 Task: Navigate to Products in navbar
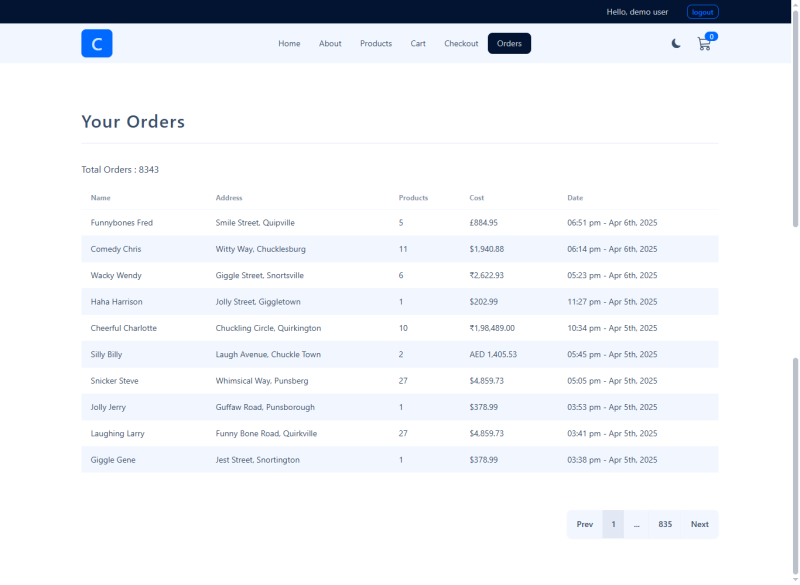[x=376, y=43]
